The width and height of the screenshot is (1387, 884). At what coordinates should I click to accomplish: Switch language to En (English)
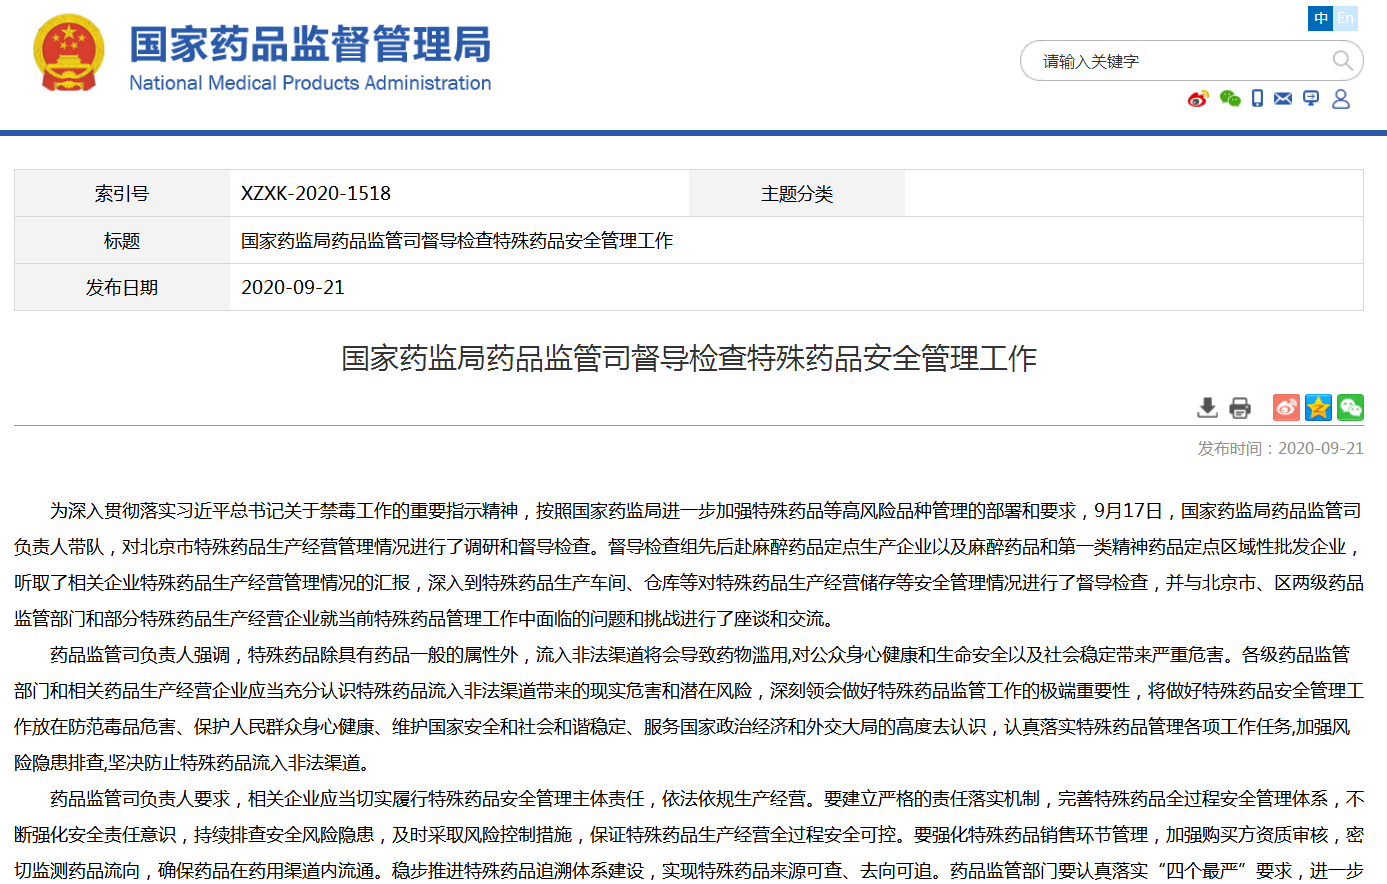coord(1346,18)
